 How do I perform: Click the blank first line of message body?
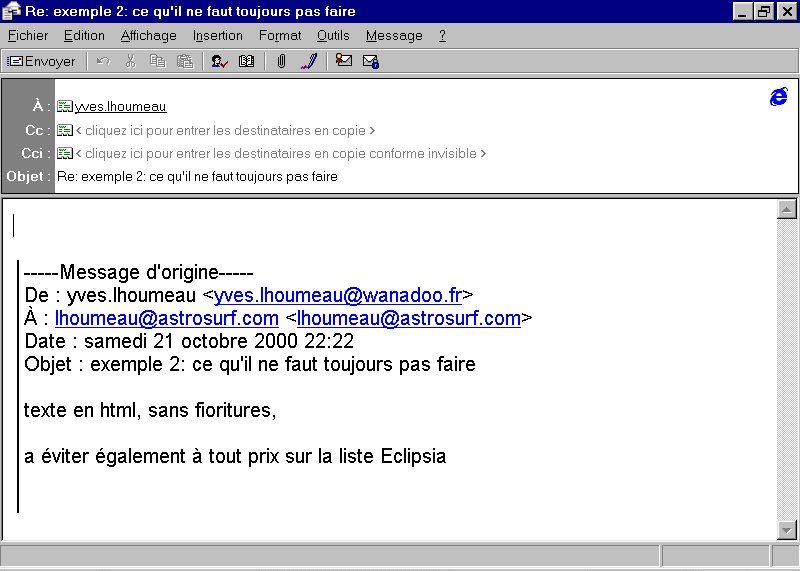[x=388, y=226]
